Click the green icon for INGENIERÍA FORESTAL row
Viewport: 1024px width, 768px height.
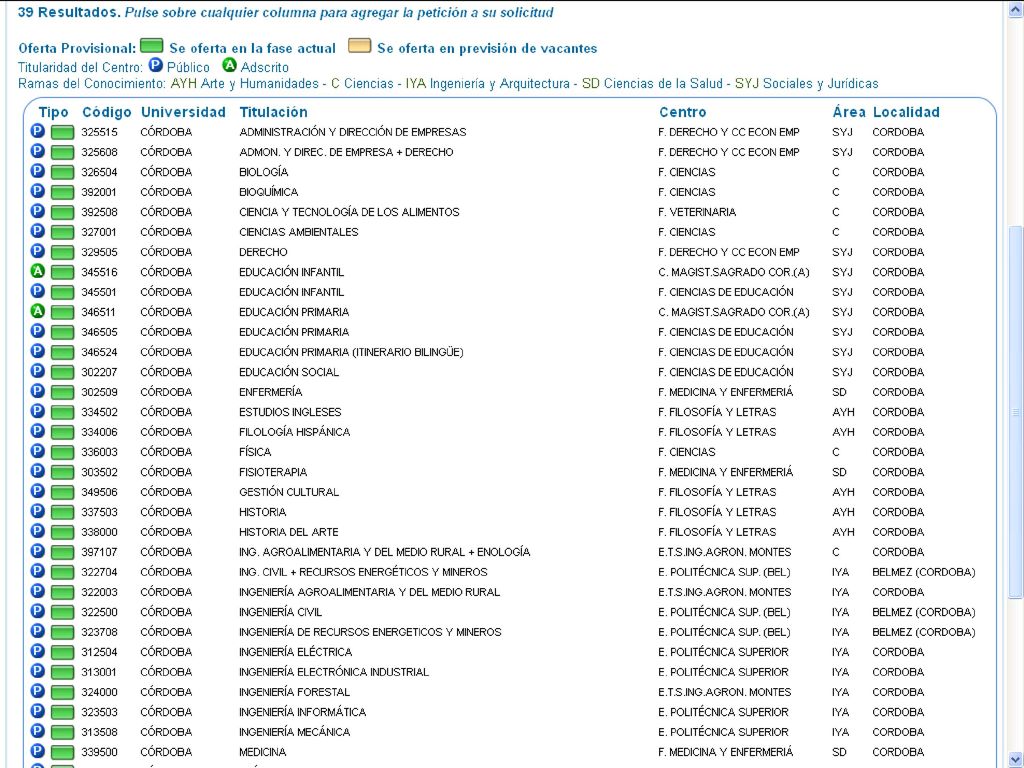pos(63,692)
